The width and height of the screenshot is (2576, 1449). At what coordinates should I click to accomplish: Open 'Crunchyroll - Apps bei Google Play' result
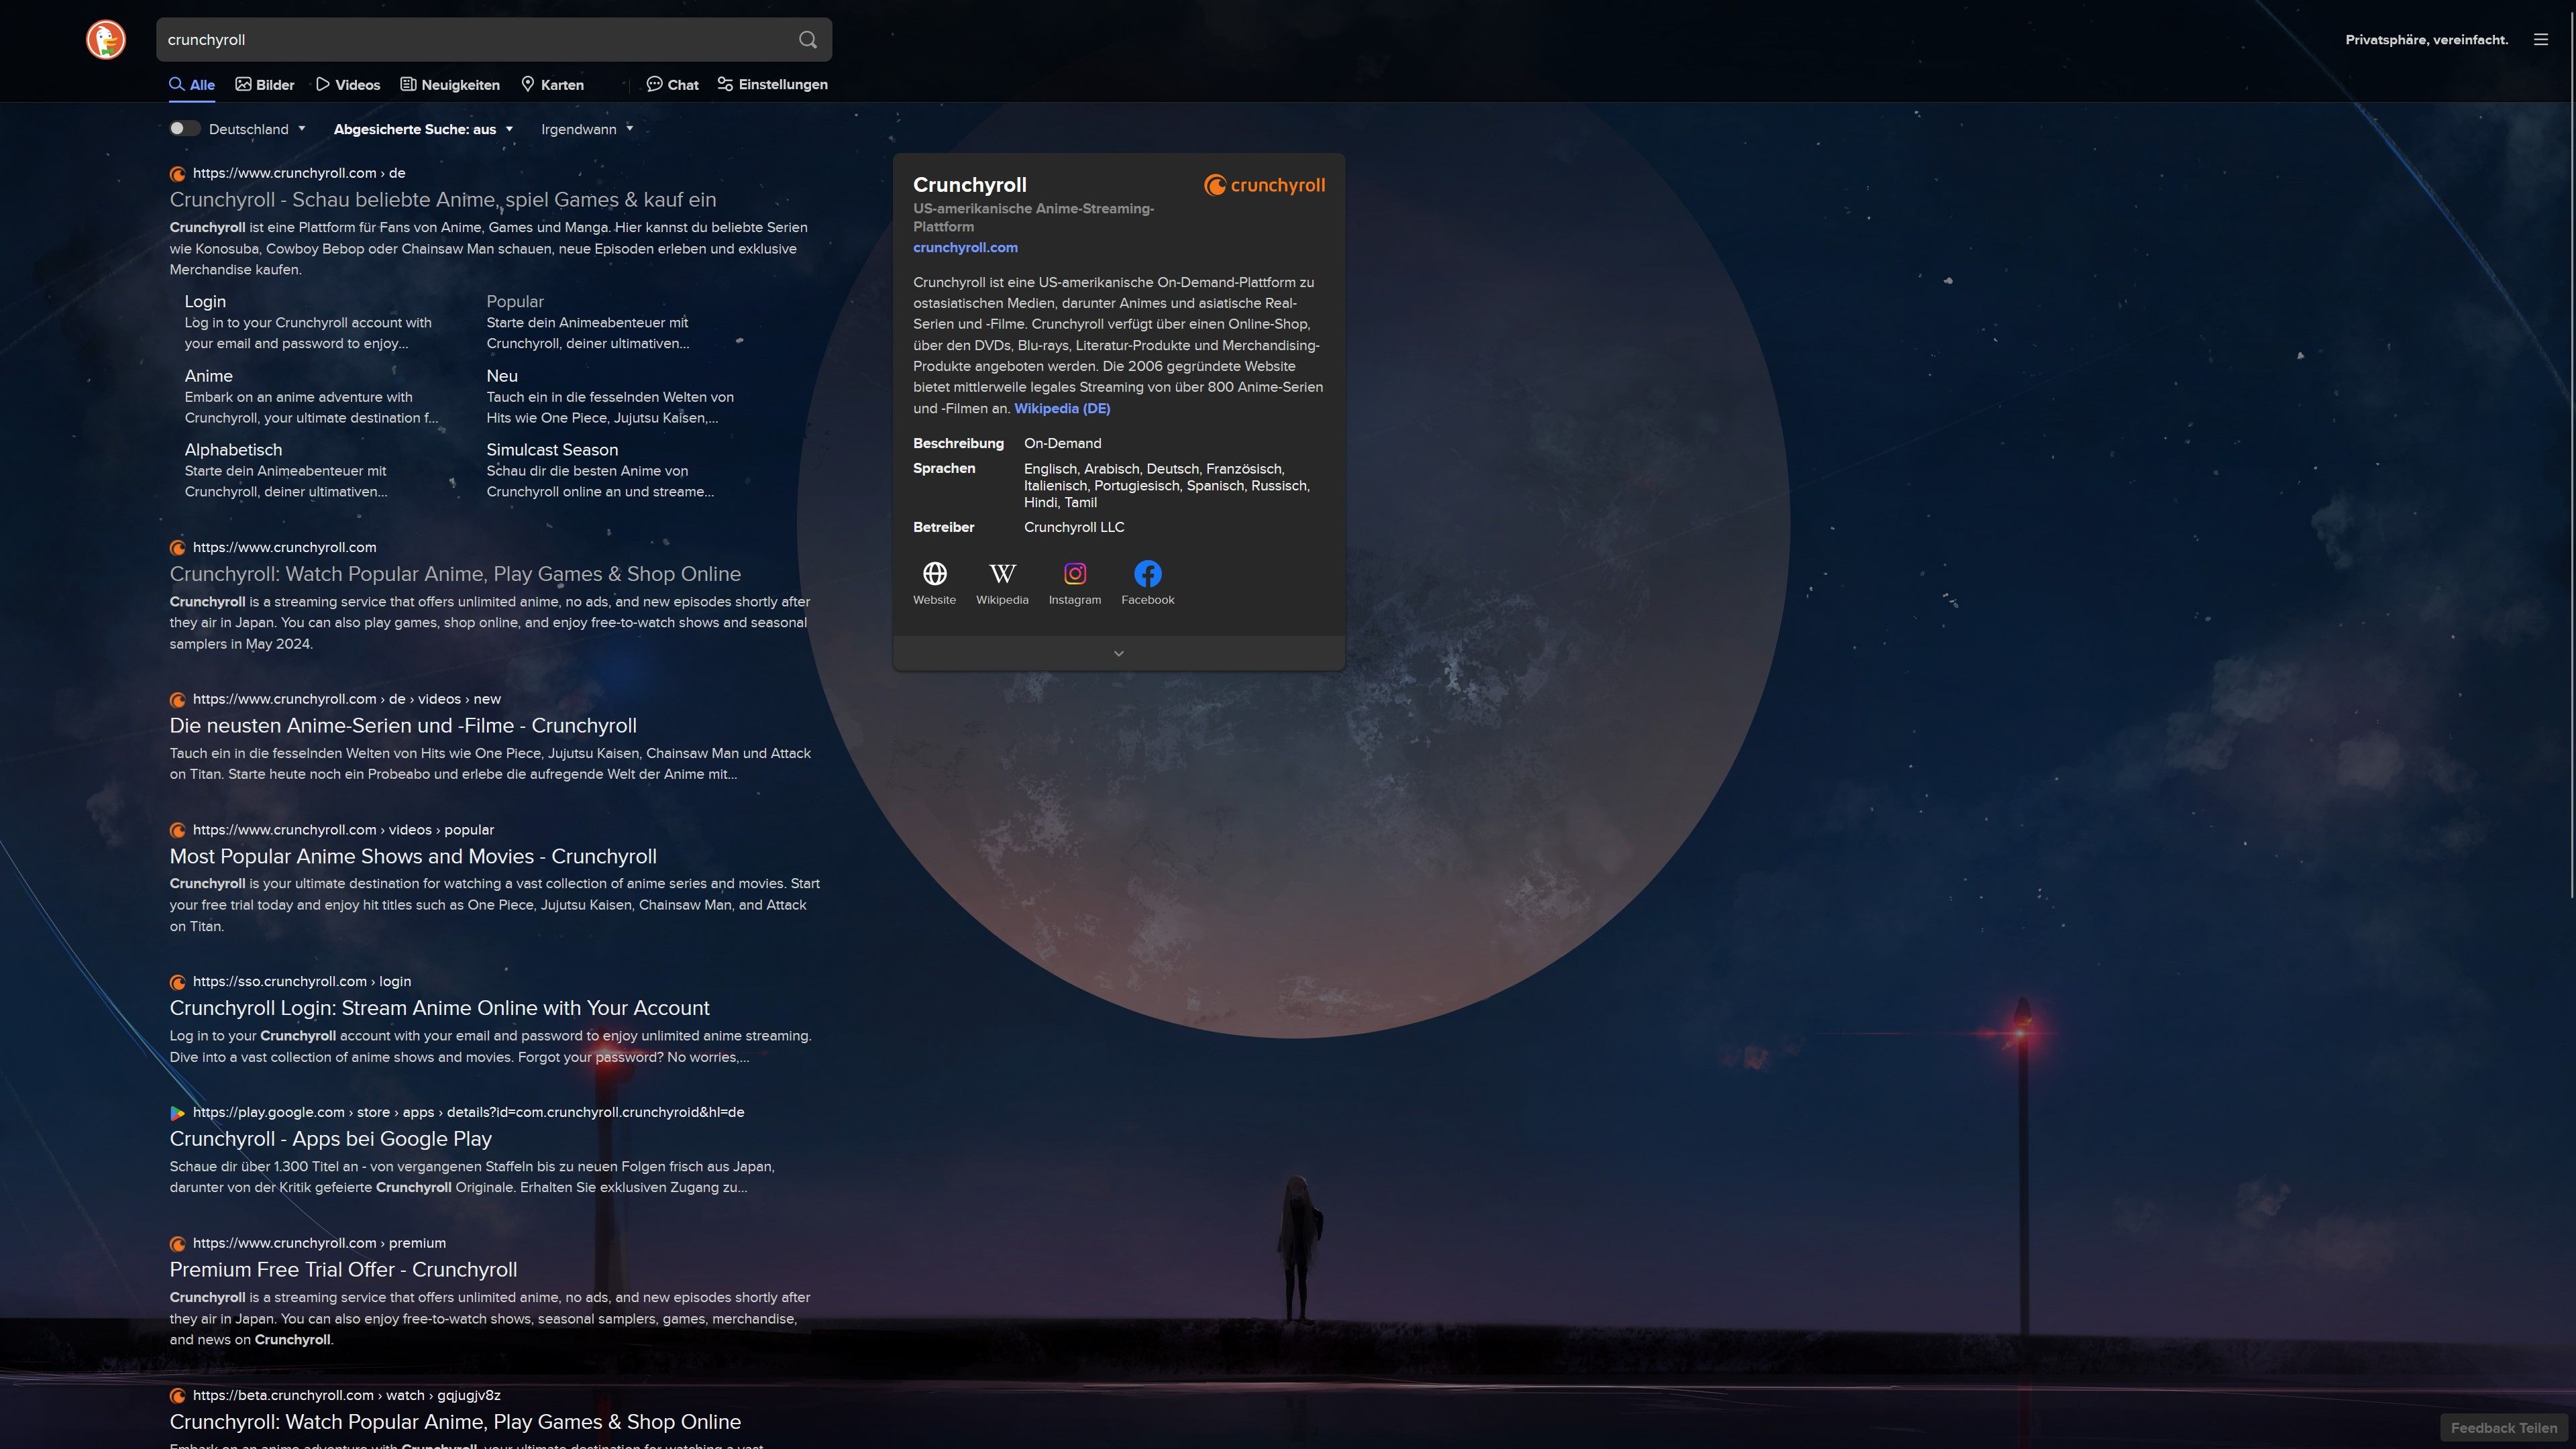coord(331,1139)
